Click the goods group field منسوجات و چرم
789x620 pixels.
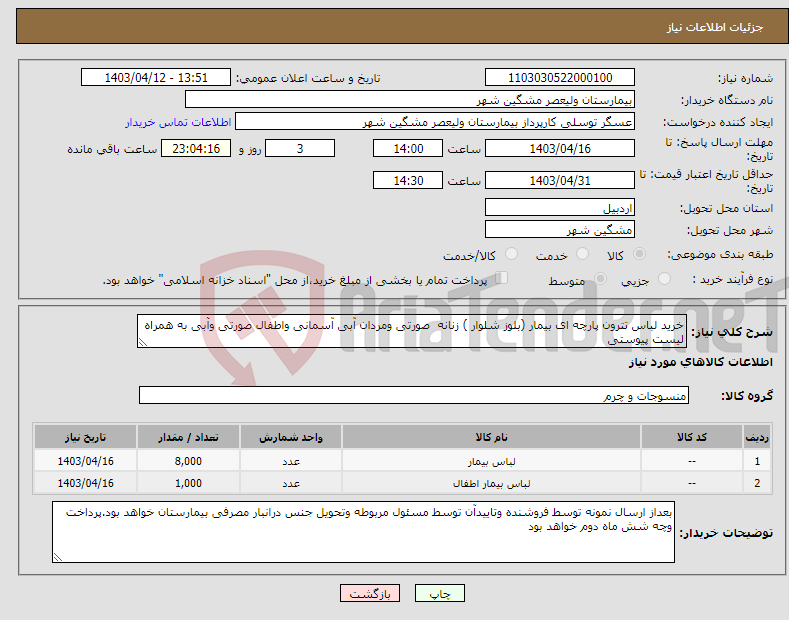tap(414, 396)
